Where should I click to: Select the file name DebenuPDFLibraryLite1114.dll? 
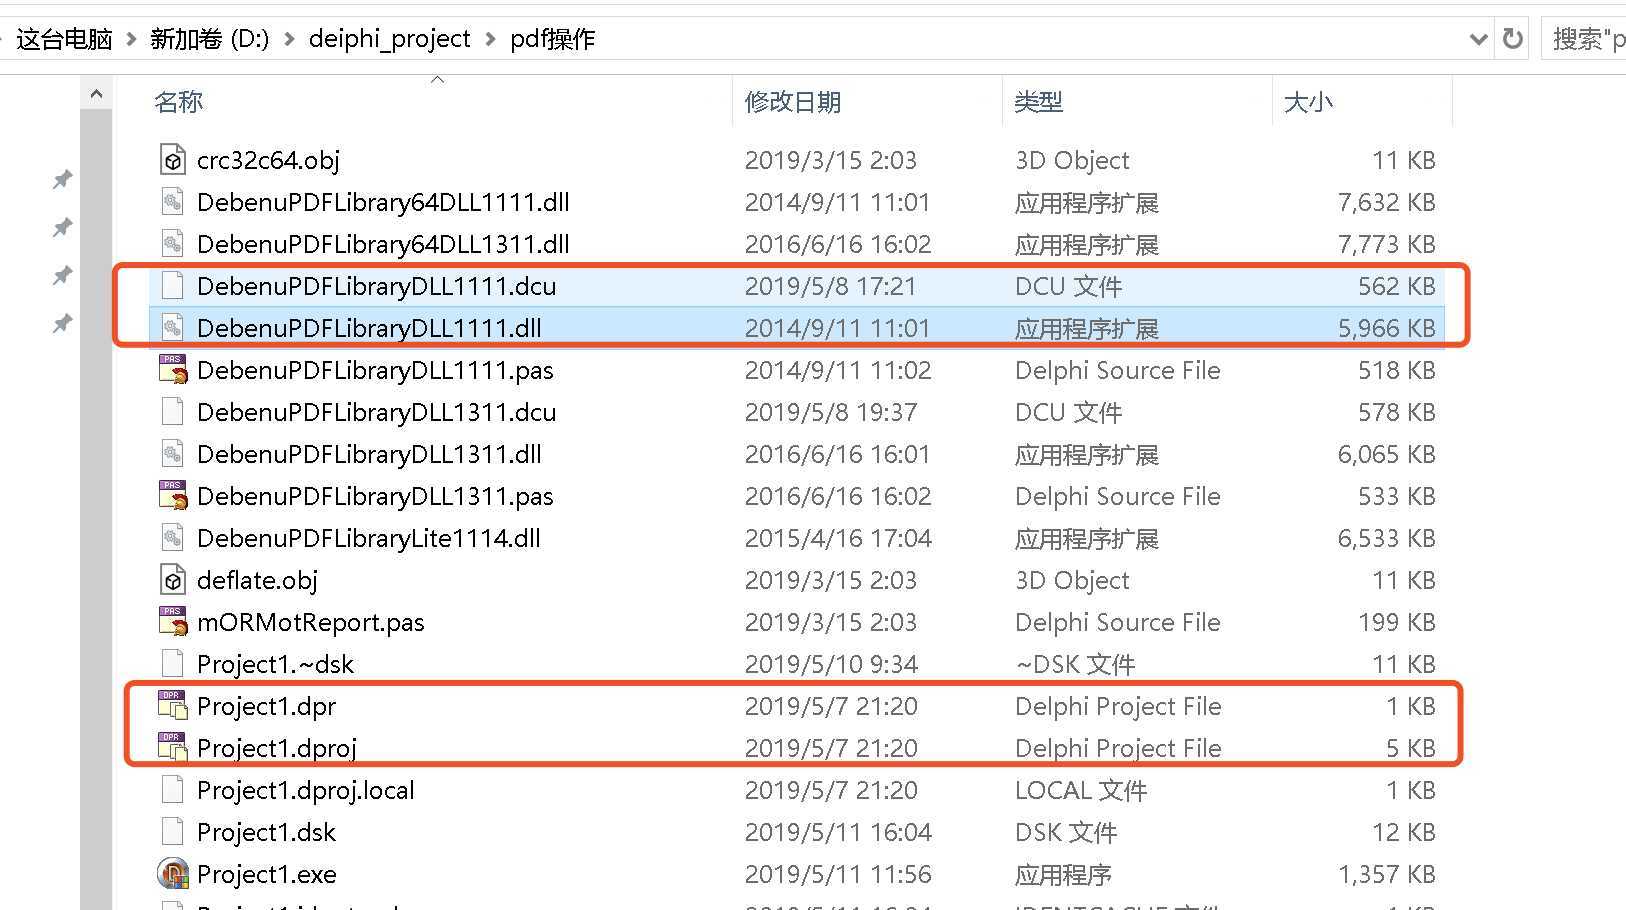click(369, 538)
